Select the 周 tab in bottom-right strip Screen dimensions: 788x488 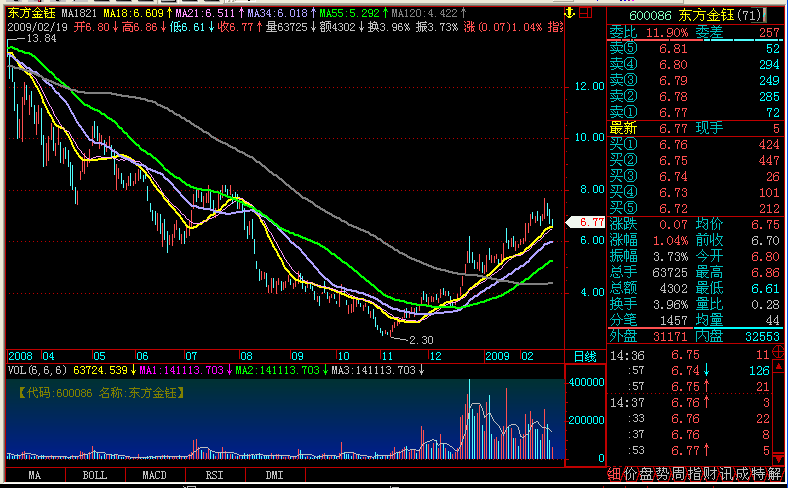point(678,474)
